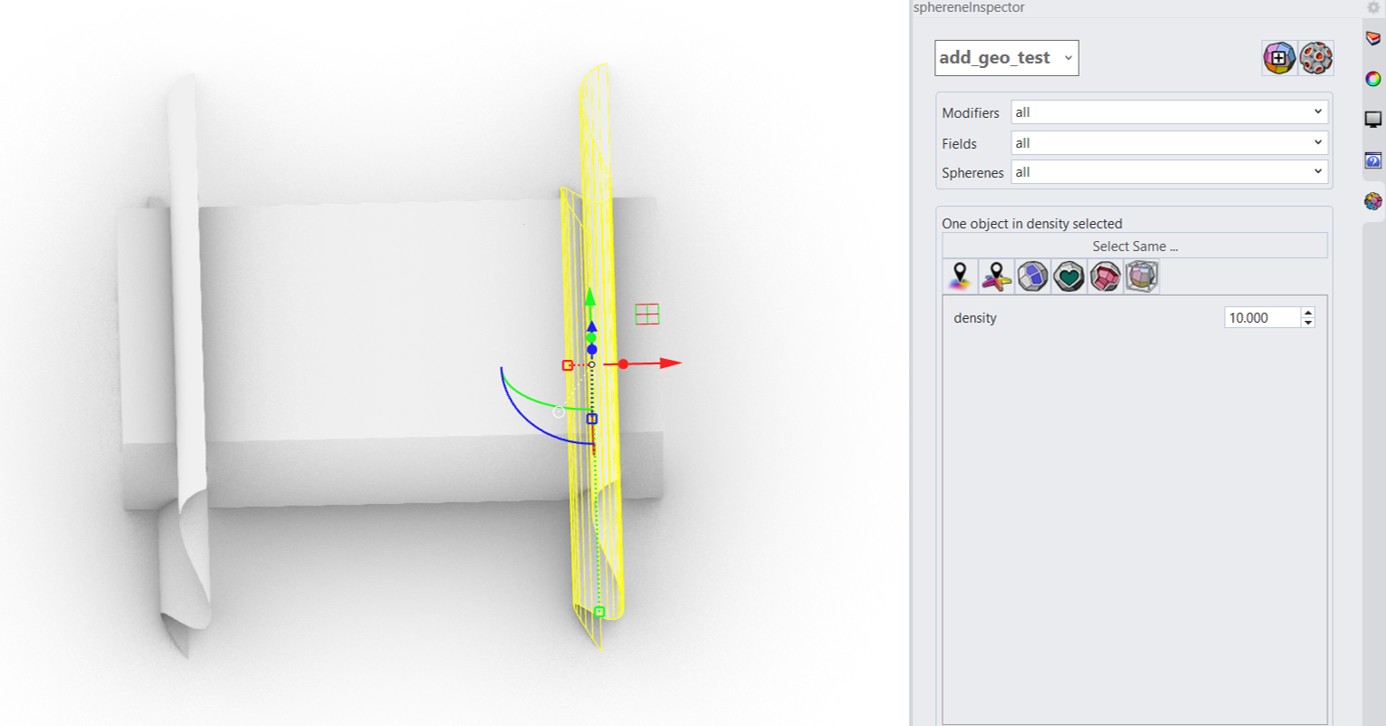The image size is (1386, 726).
Task: Open the color wheel panel tab
Action: pos(1373,79)
